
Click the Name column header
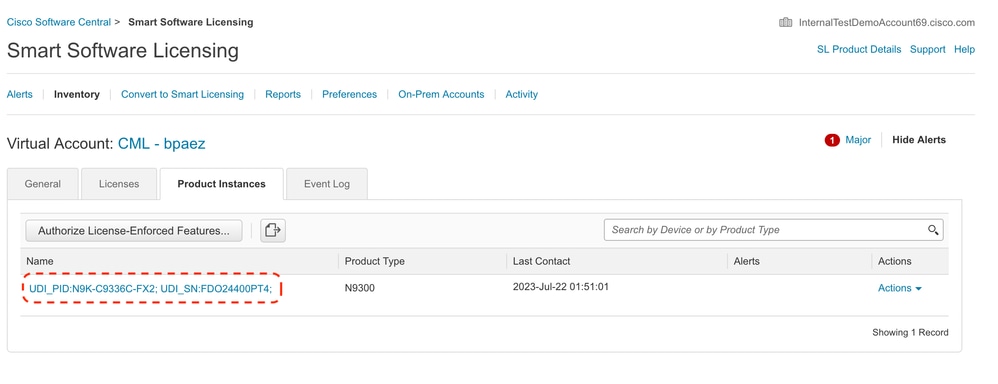point(39,261)
